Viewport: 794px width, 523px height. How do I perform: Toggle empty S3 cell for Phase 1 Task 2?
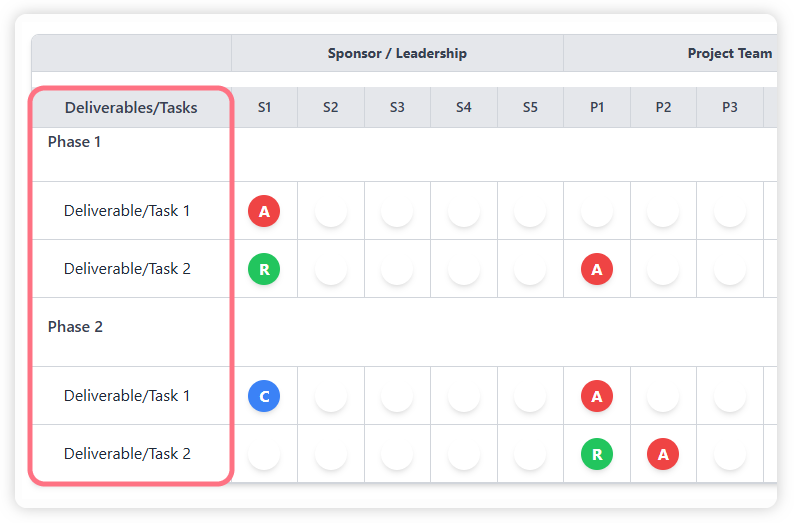[397, 269]
